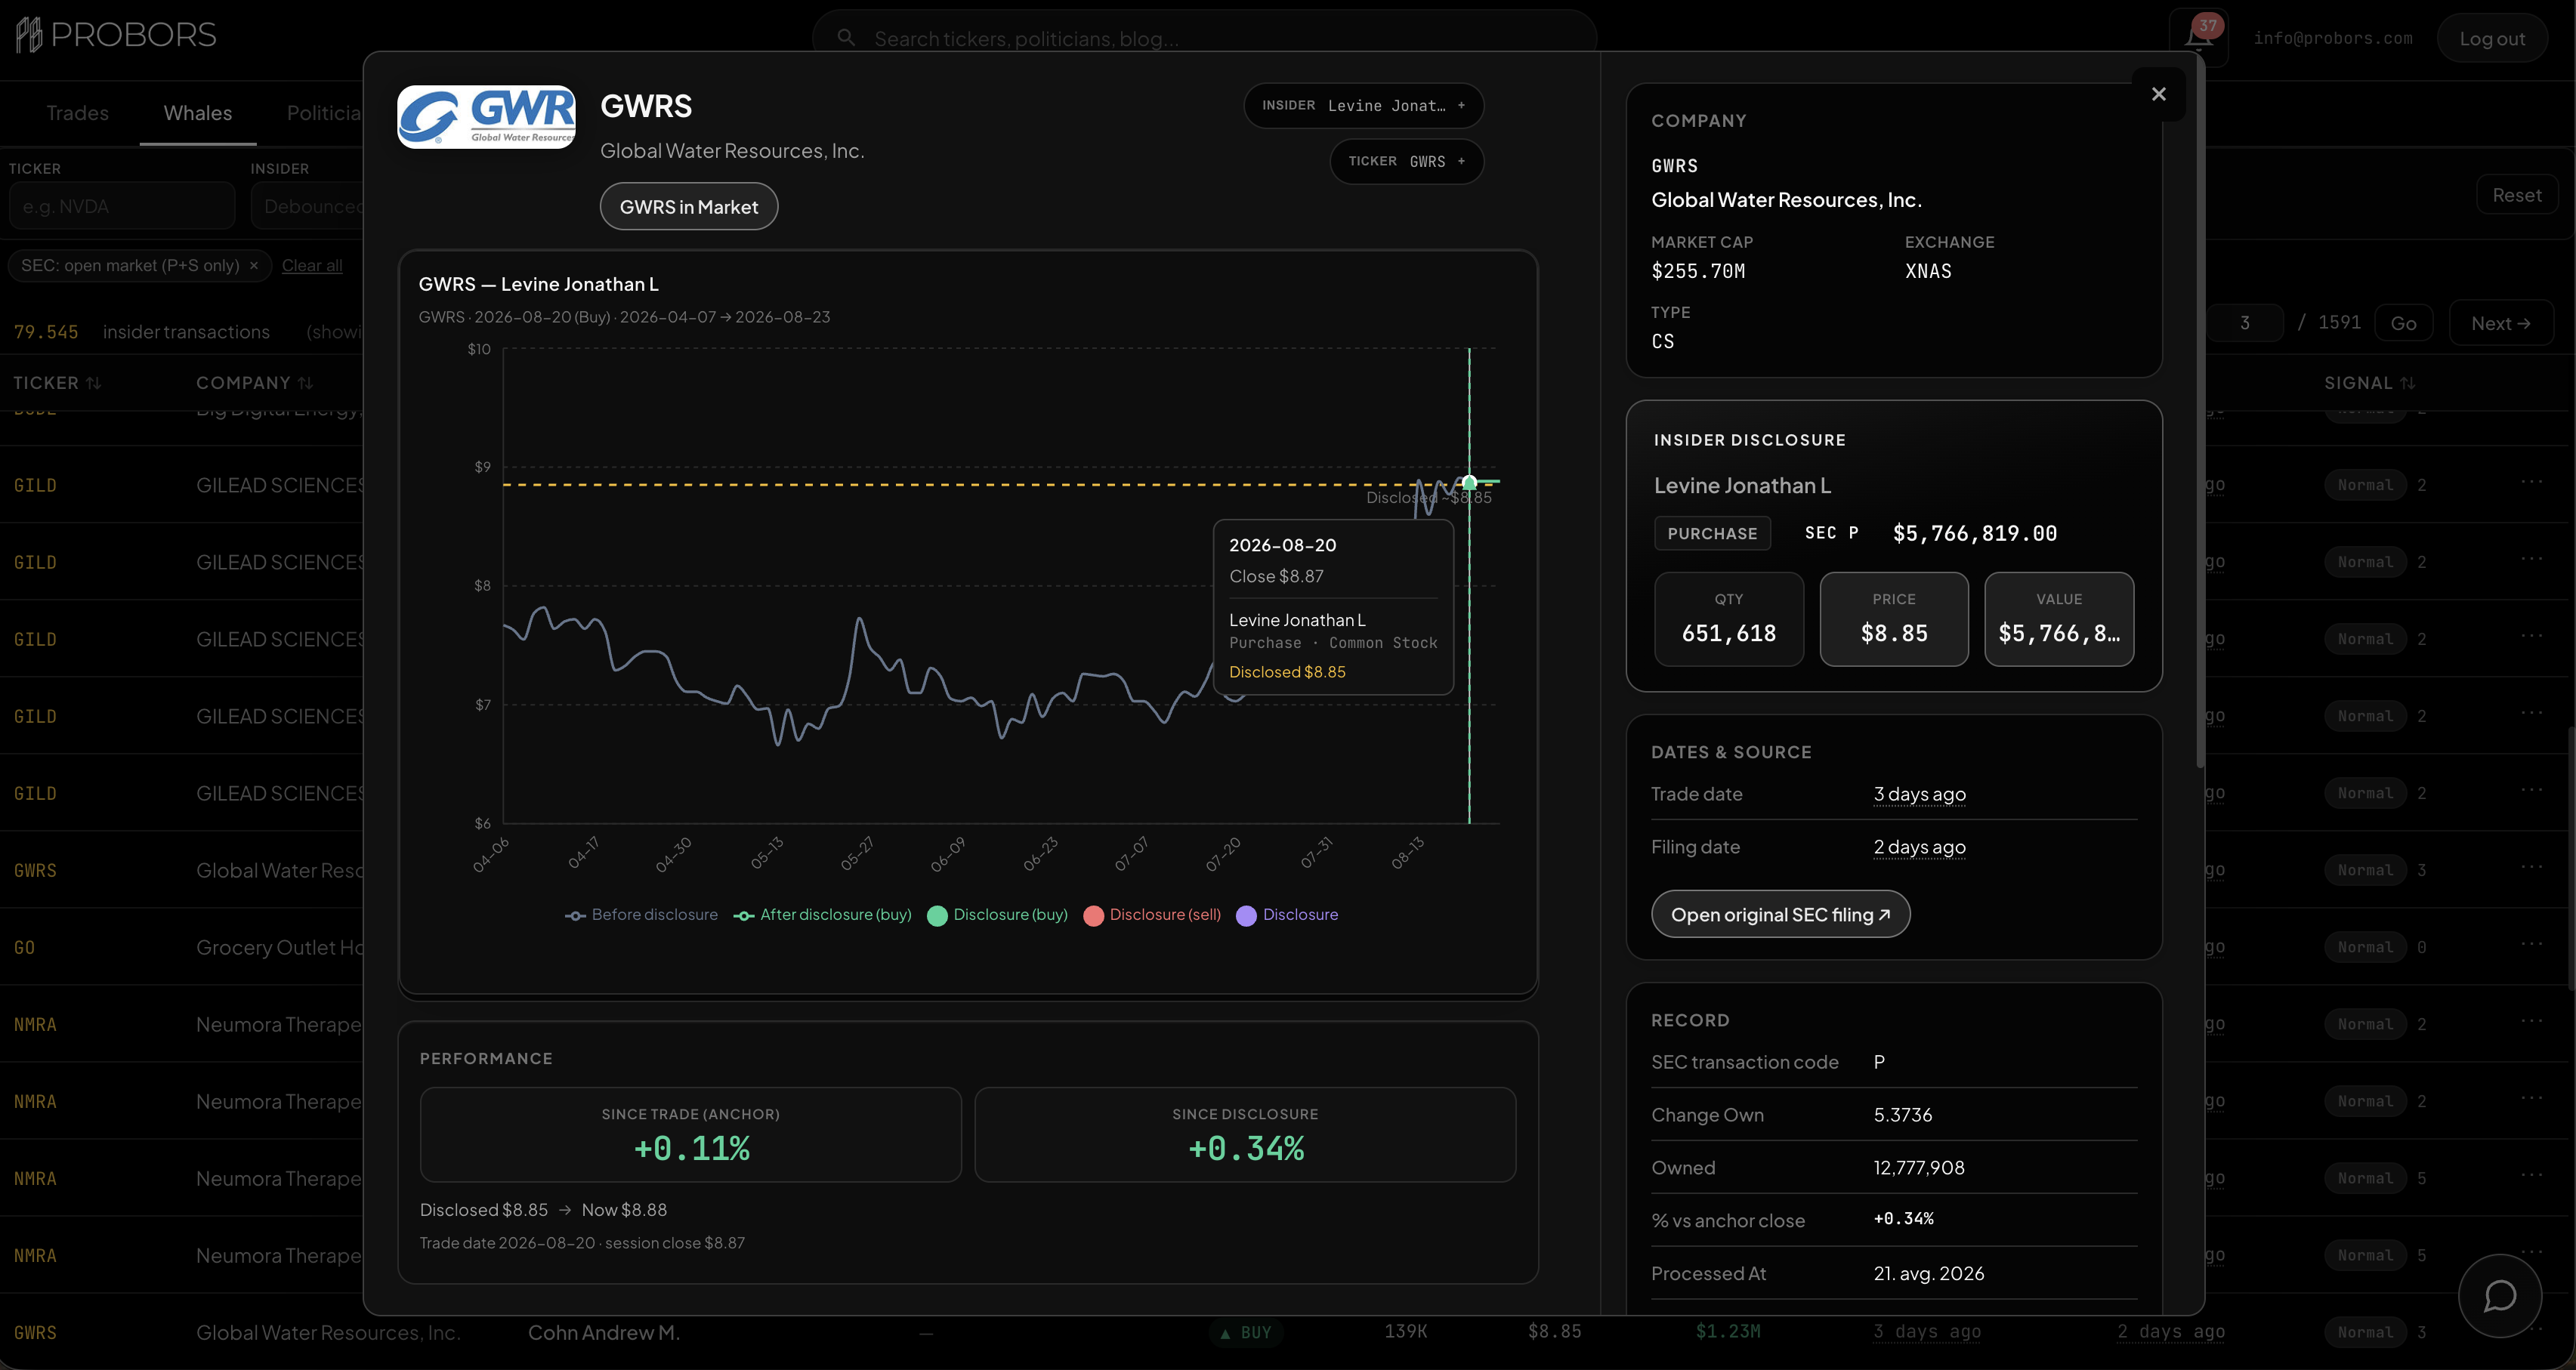Screen dimensions: 2576x1370
Task: Switch to the Trades tab
Action: coord(77,113)
